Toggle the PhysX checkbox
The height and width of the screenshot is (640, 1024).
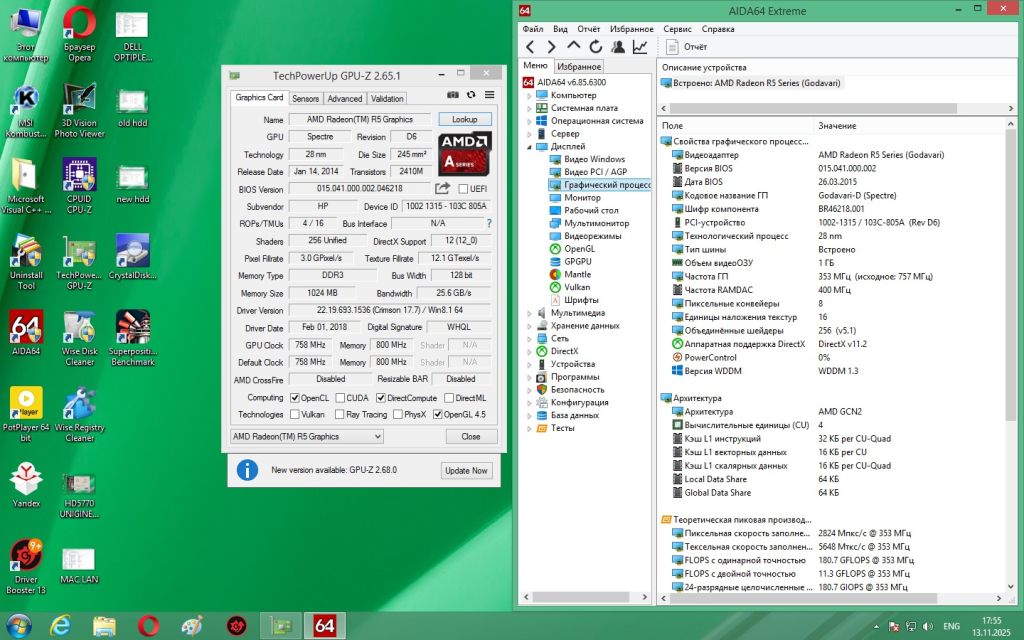[x=398, y=415]
